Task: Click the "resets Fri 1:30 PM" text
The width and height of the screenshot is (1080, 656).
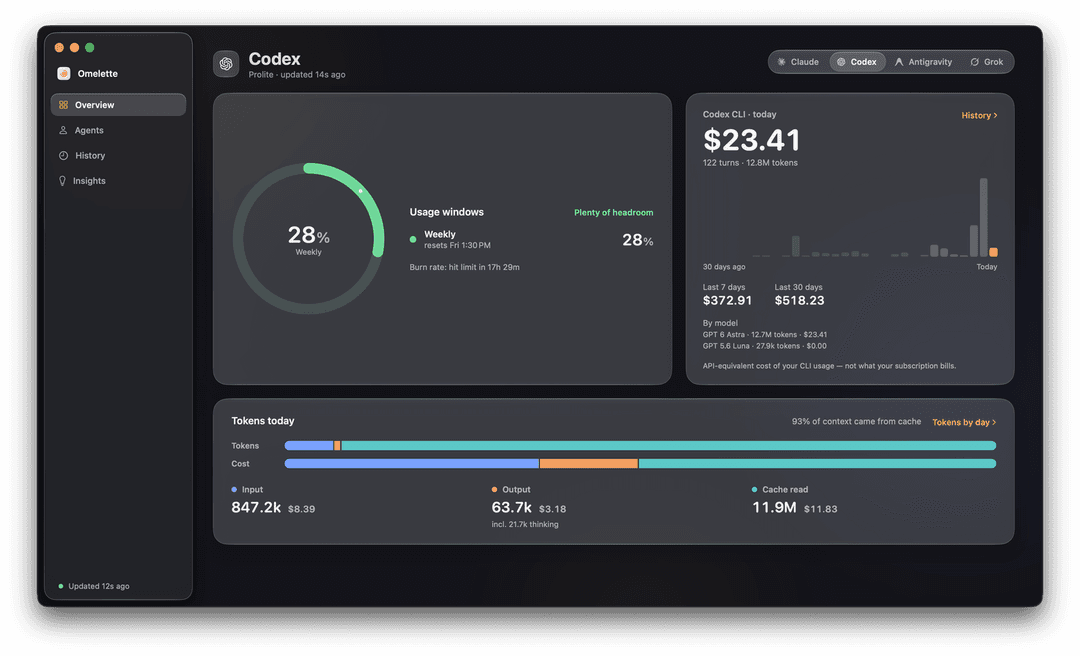Action: (x=457, y=245)
